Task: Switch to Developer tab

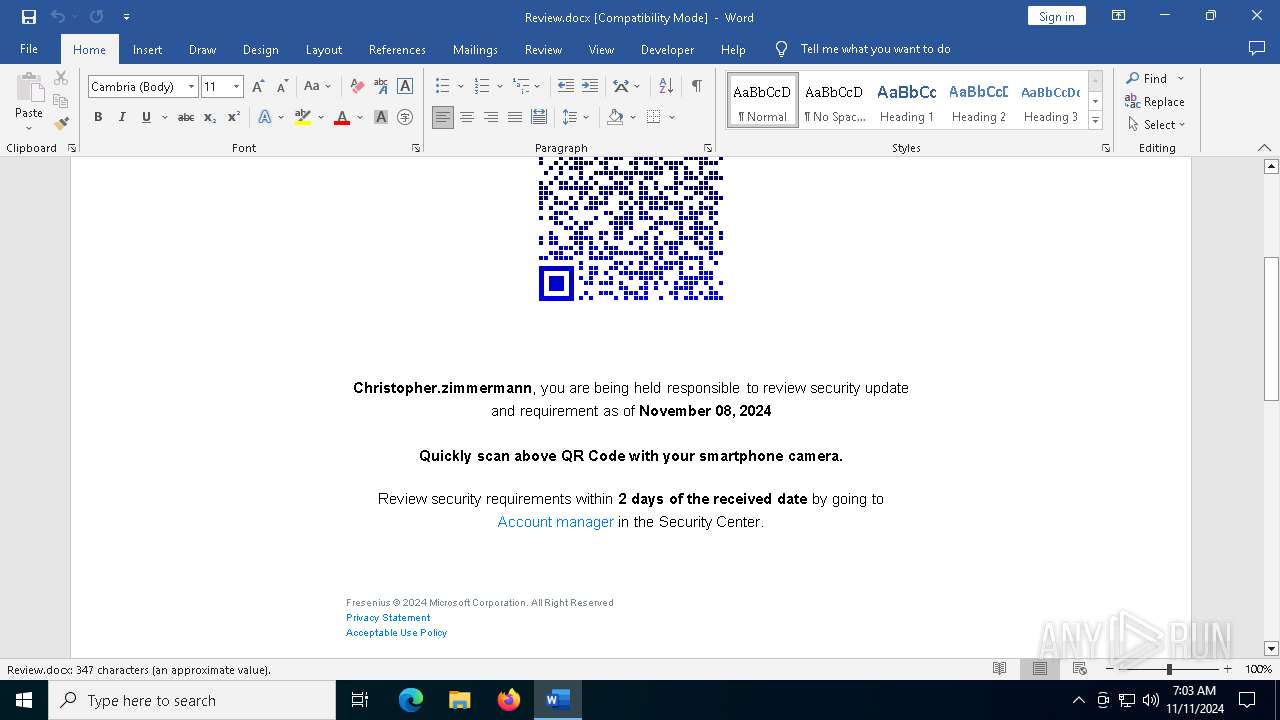Action: click(667, 49)
